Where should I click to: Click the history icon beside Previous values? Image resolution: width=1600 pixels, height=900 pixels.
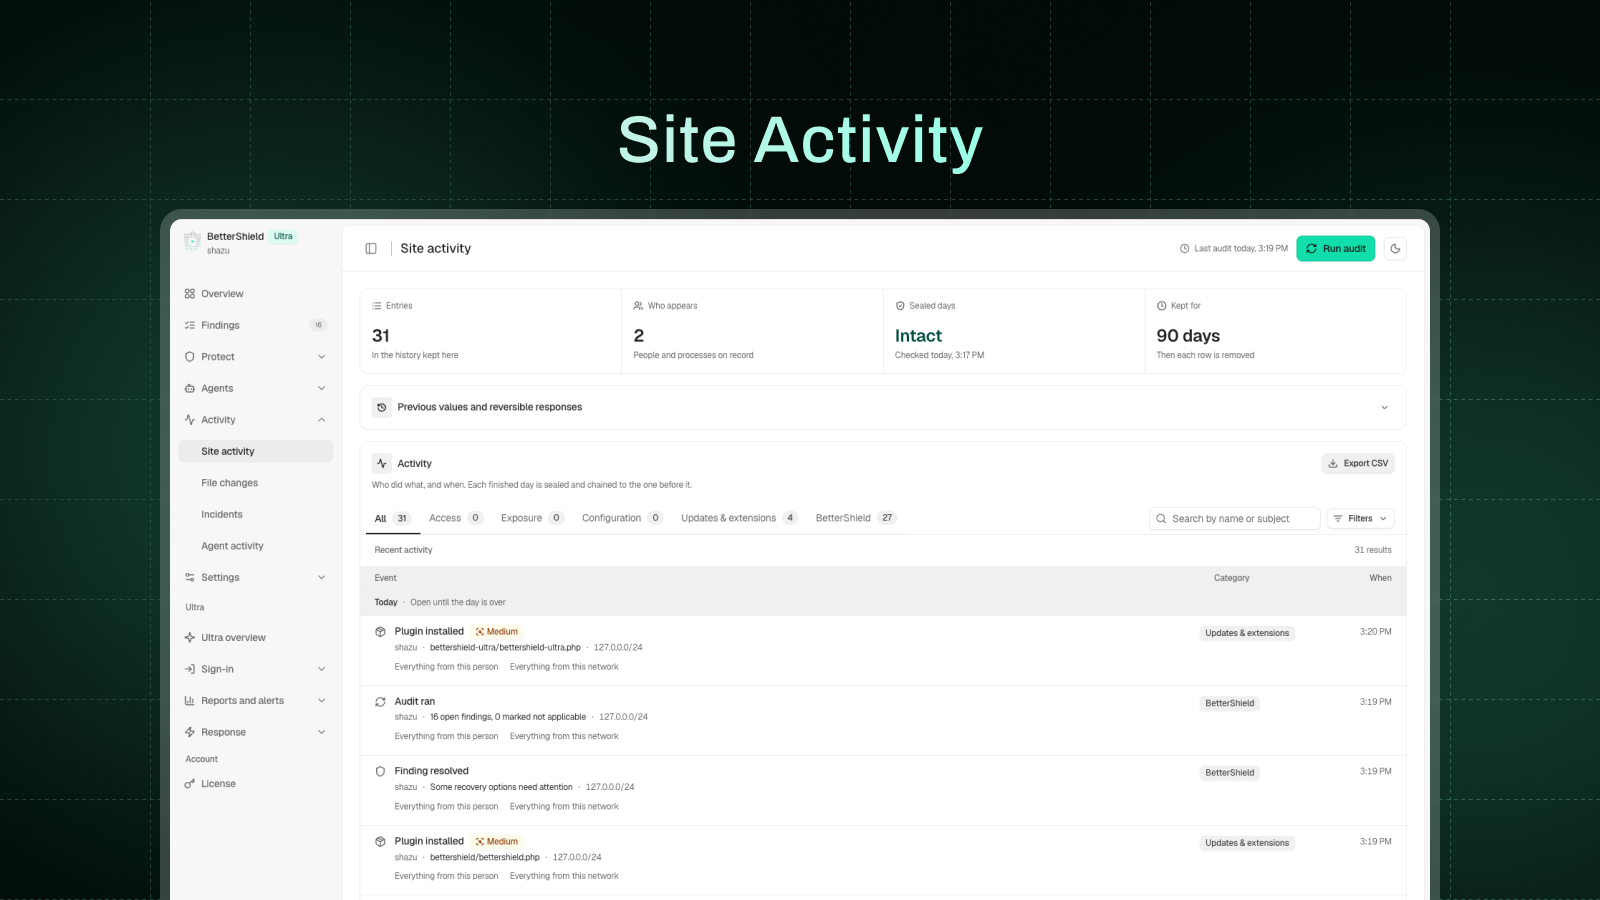382,407
